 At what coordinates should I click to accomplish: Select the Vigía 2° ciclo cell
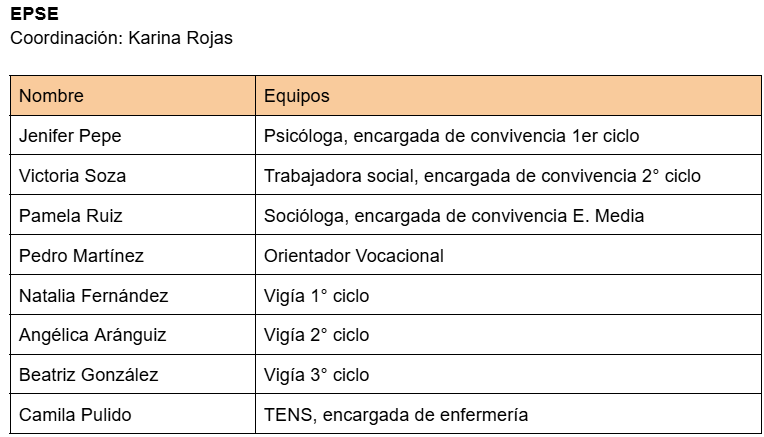click(x=316, y=335)
